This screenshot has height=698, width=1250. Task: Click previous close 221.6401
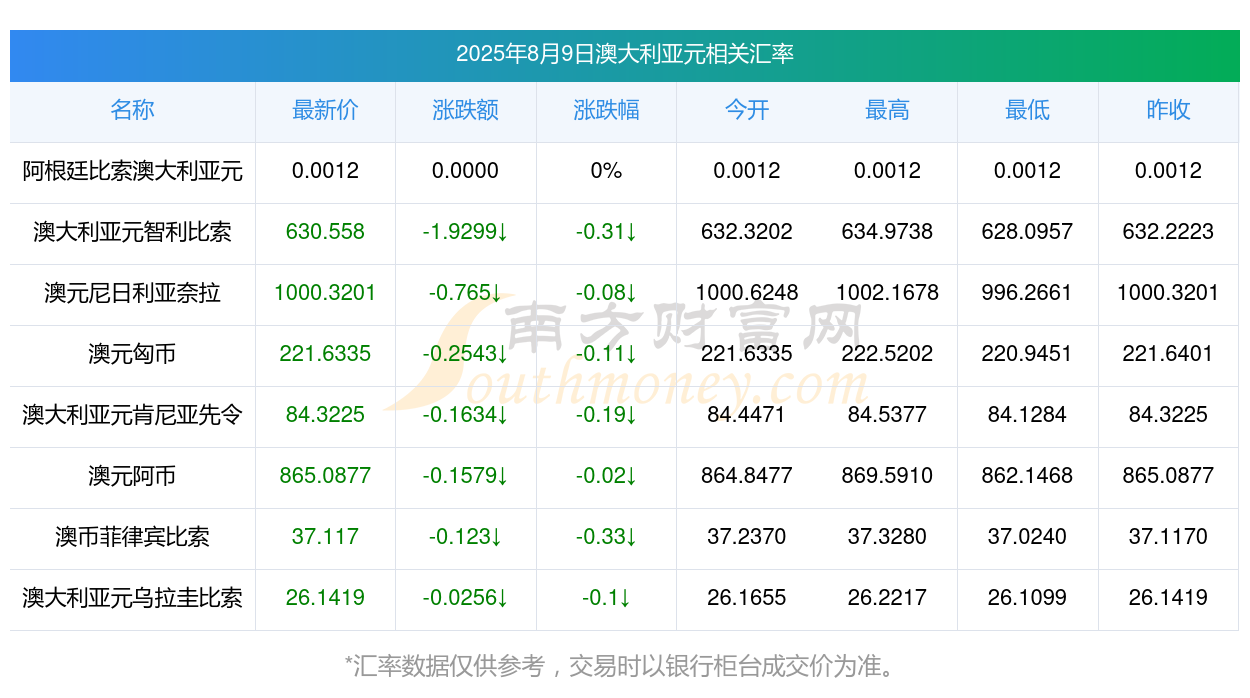click(1168, 354)
